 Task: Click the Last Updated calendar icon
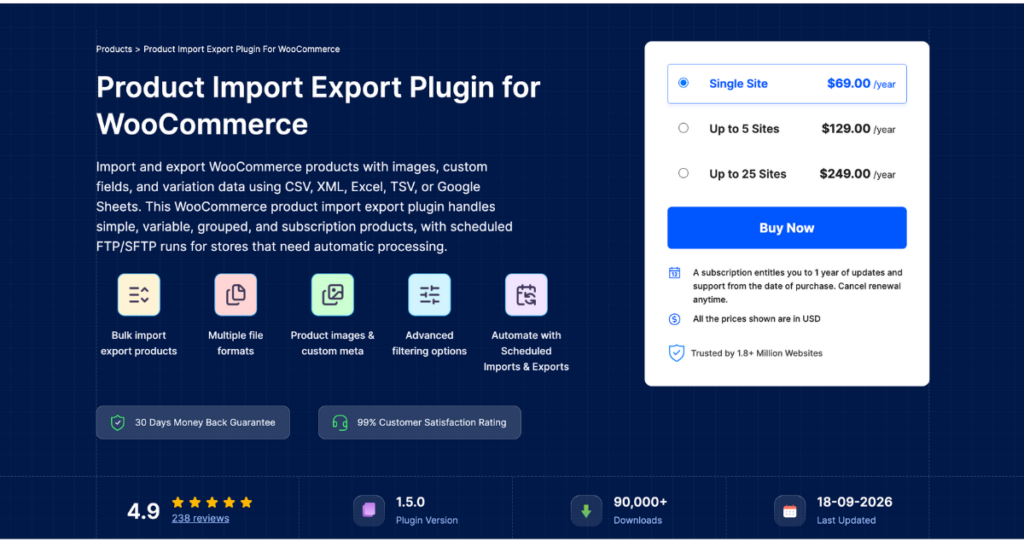pos(790,510)
